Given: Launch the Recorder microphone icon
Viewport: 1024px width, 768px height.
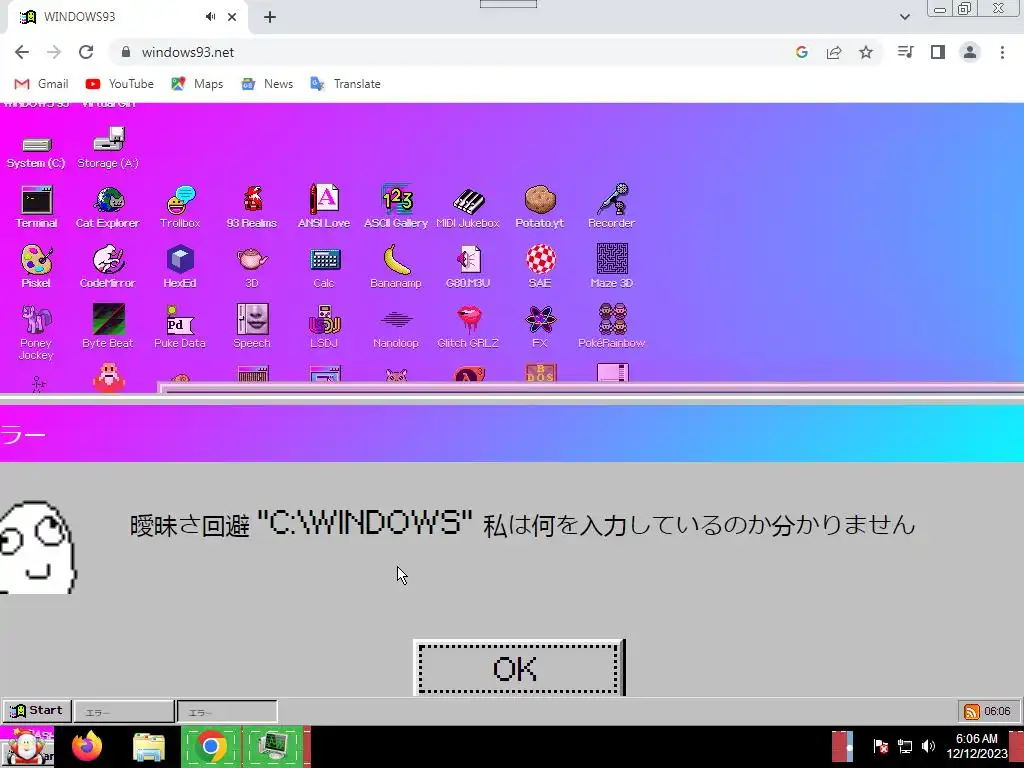Looking at the screenshot, I should coord(611,207).
